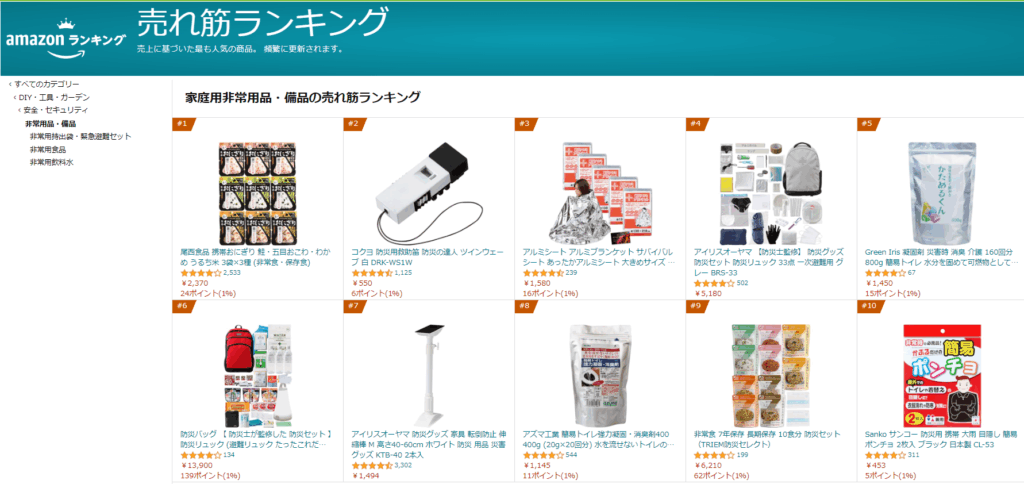Collapse to 安全・セキュリティ category
The height and width of the screenshot is (484, 1024).
pos(56,110)
